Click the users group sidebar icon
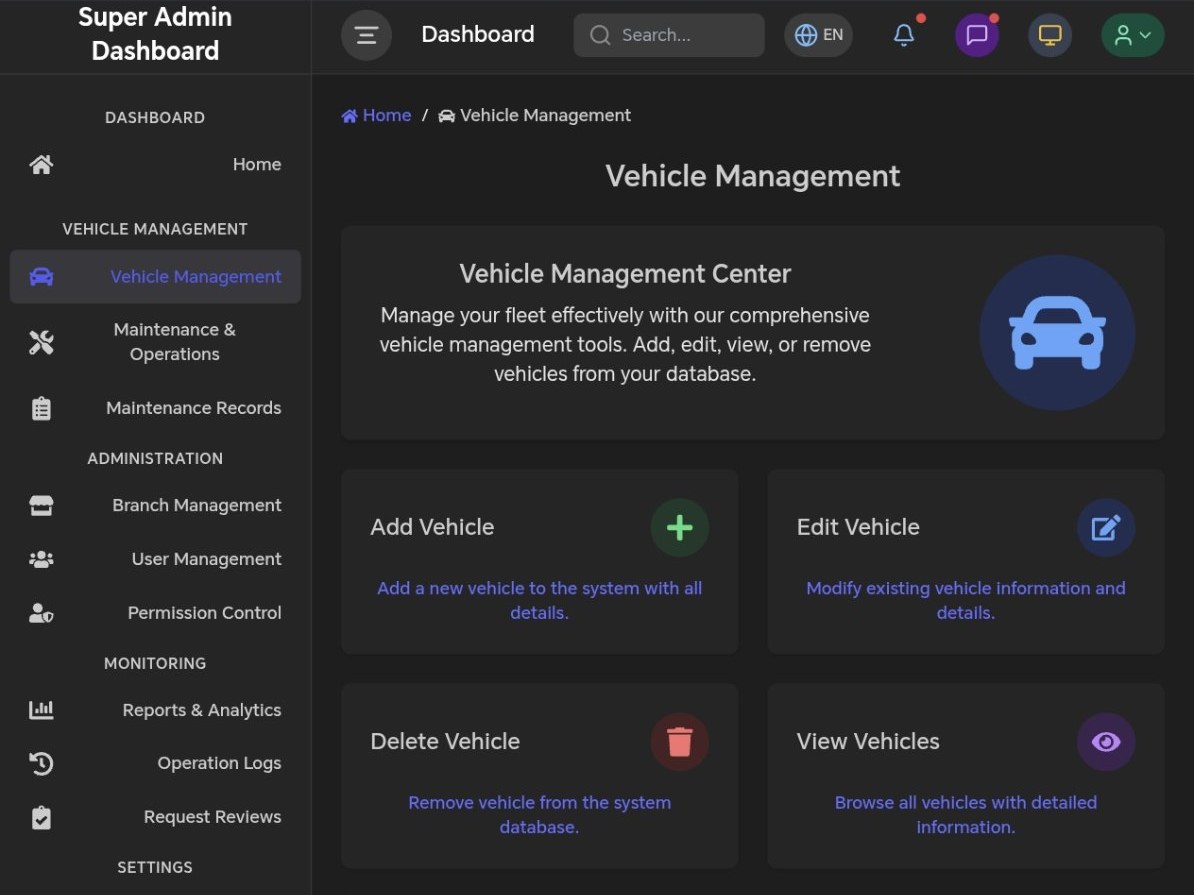 (41, 559)
